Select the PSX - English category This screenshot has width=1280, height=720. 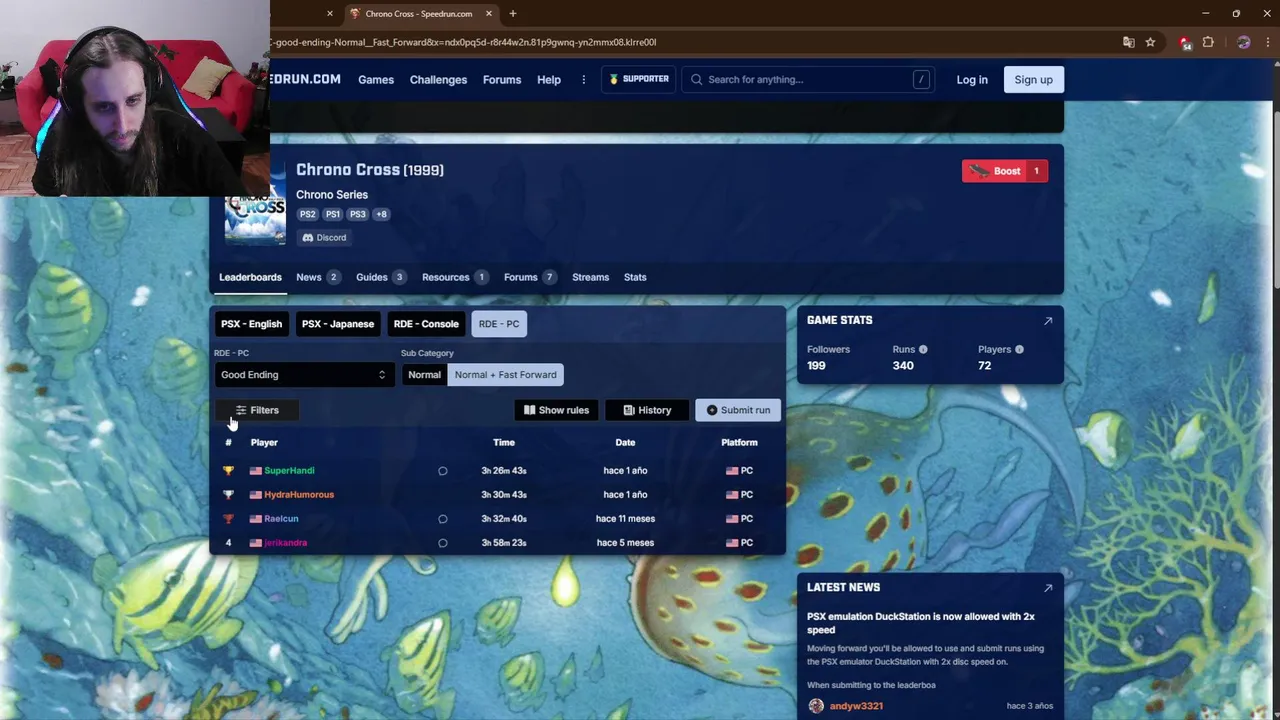point(251,324)
